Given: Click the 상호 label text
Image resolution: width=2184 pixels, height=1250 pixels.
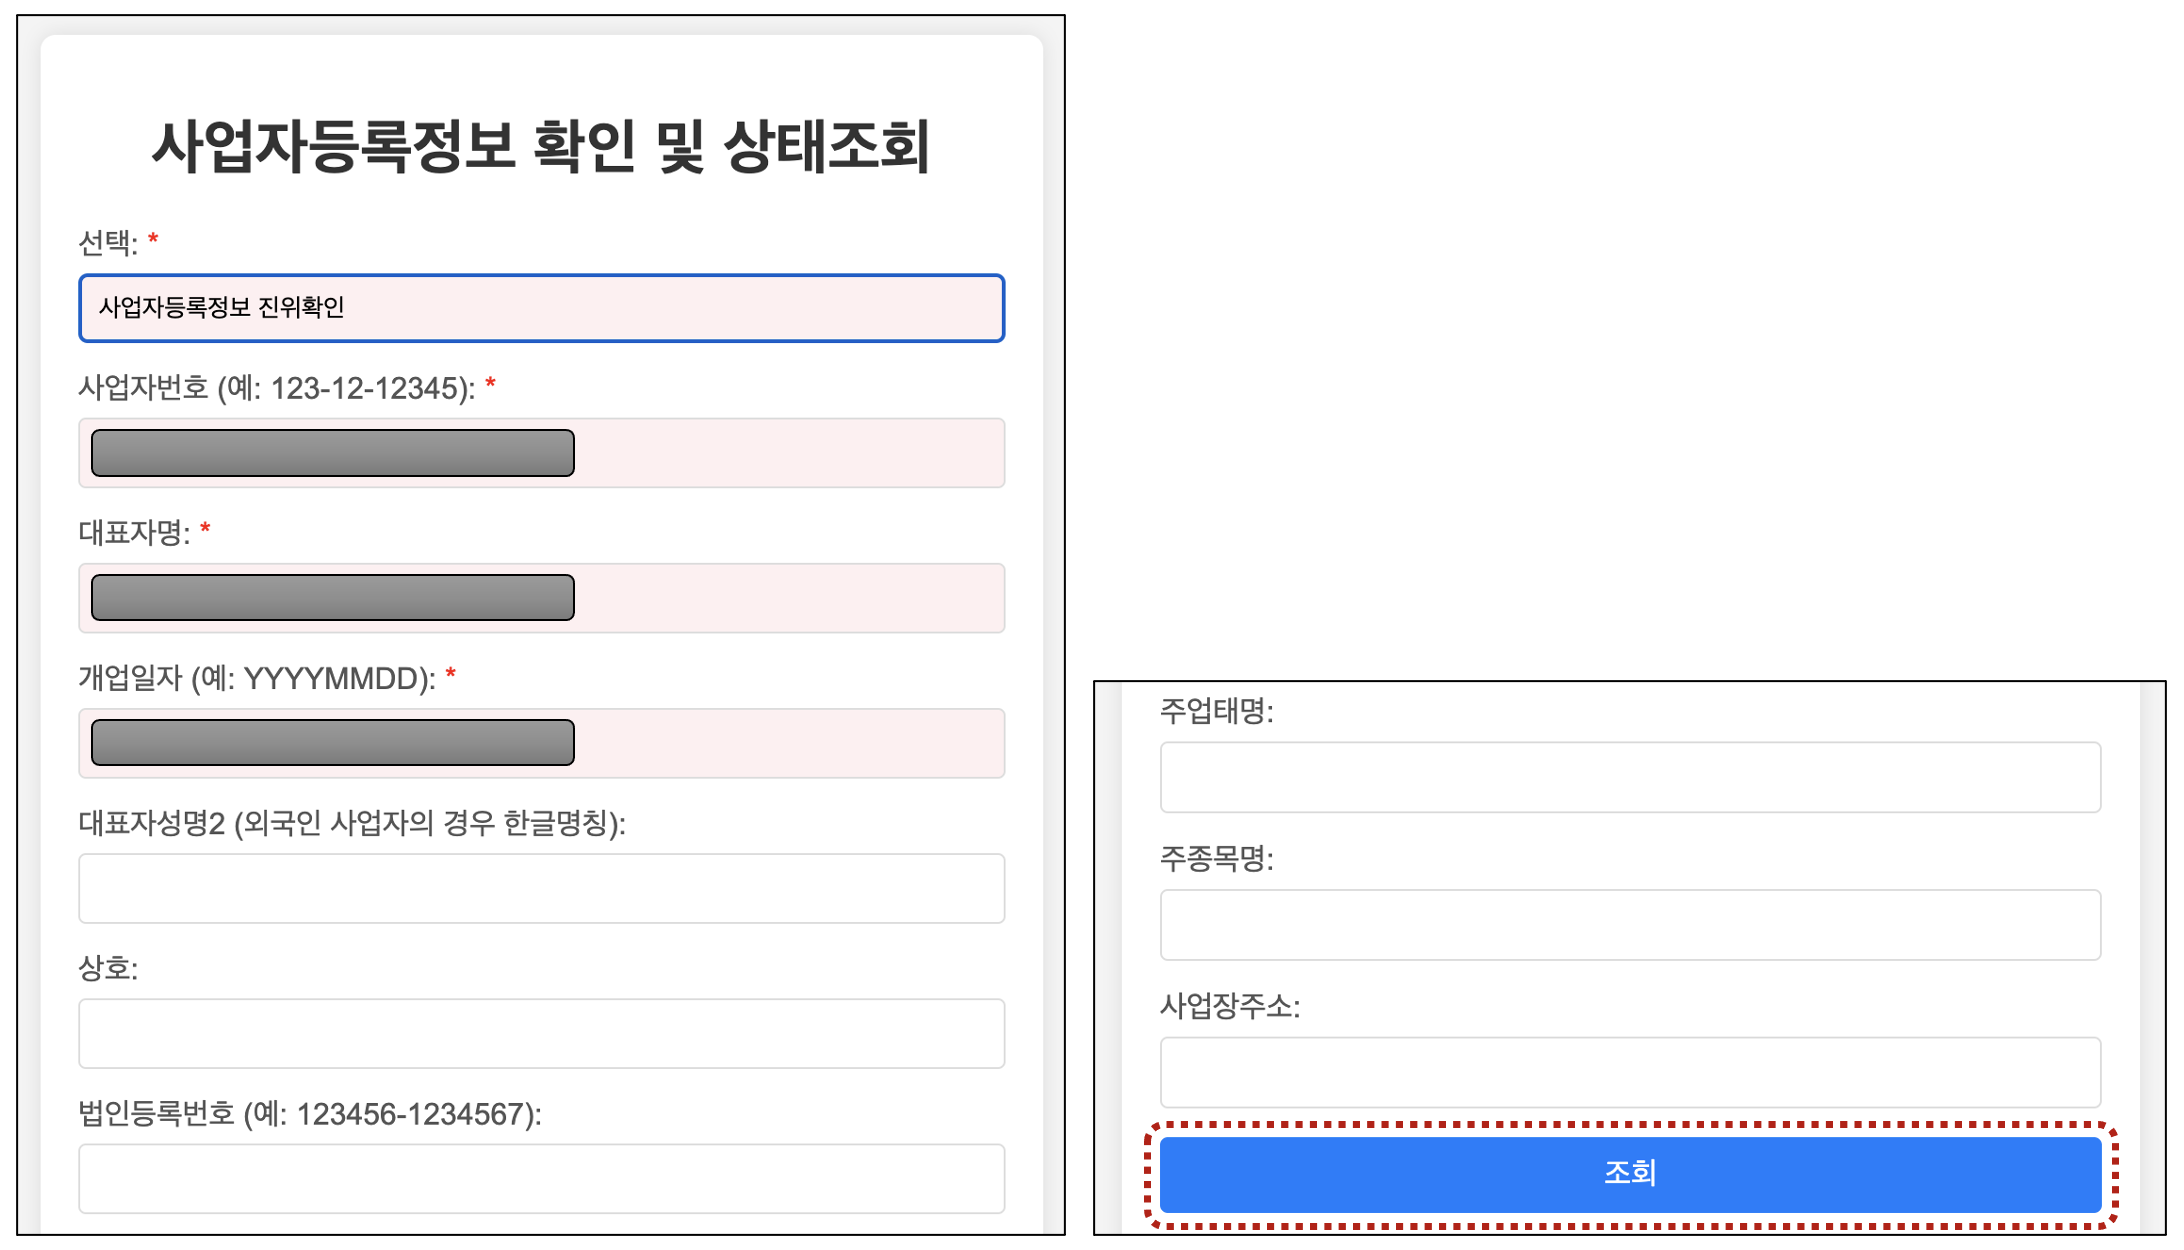Looking at the screenshot, I should pos(108,968).
